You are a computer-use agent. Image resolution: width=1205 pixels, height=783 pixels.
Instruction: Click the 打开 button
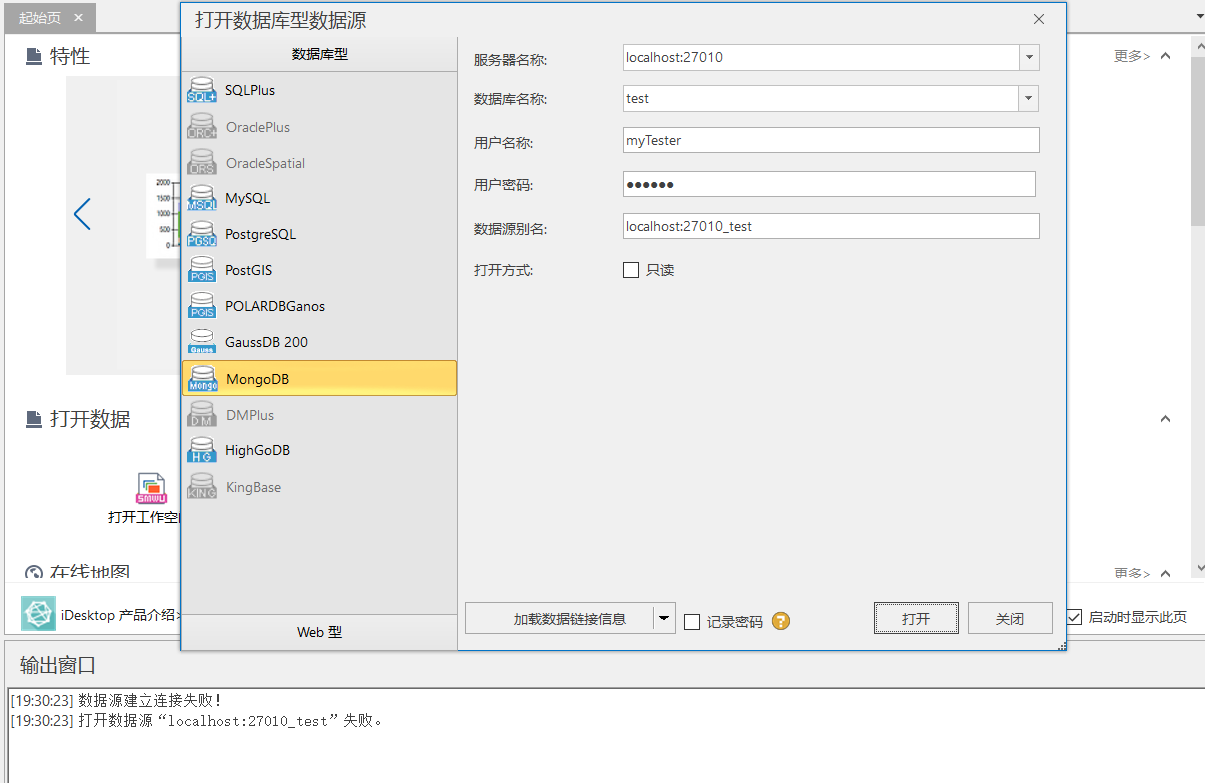click(x=916, y=619)
